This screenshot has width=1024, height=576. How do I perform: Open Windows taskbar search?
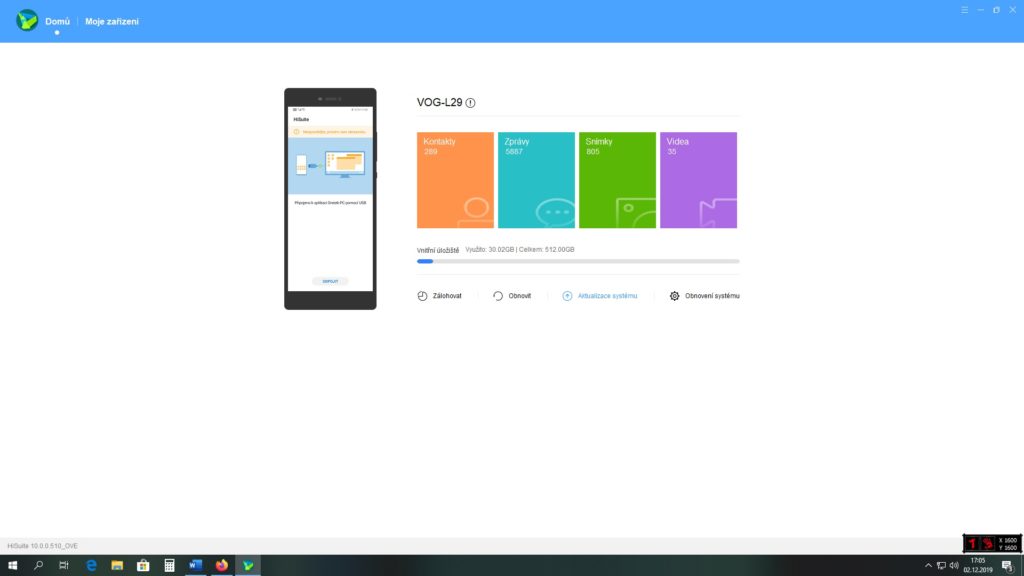[38, 566]
